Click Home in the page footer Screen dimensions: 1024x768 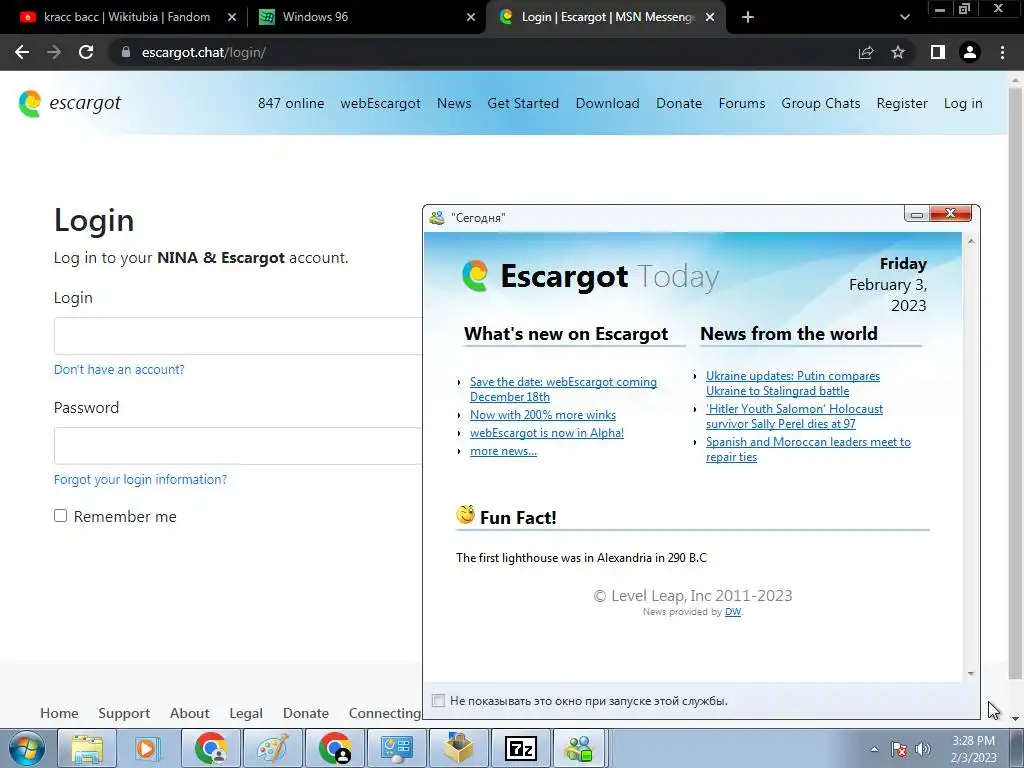pos(59,713)
